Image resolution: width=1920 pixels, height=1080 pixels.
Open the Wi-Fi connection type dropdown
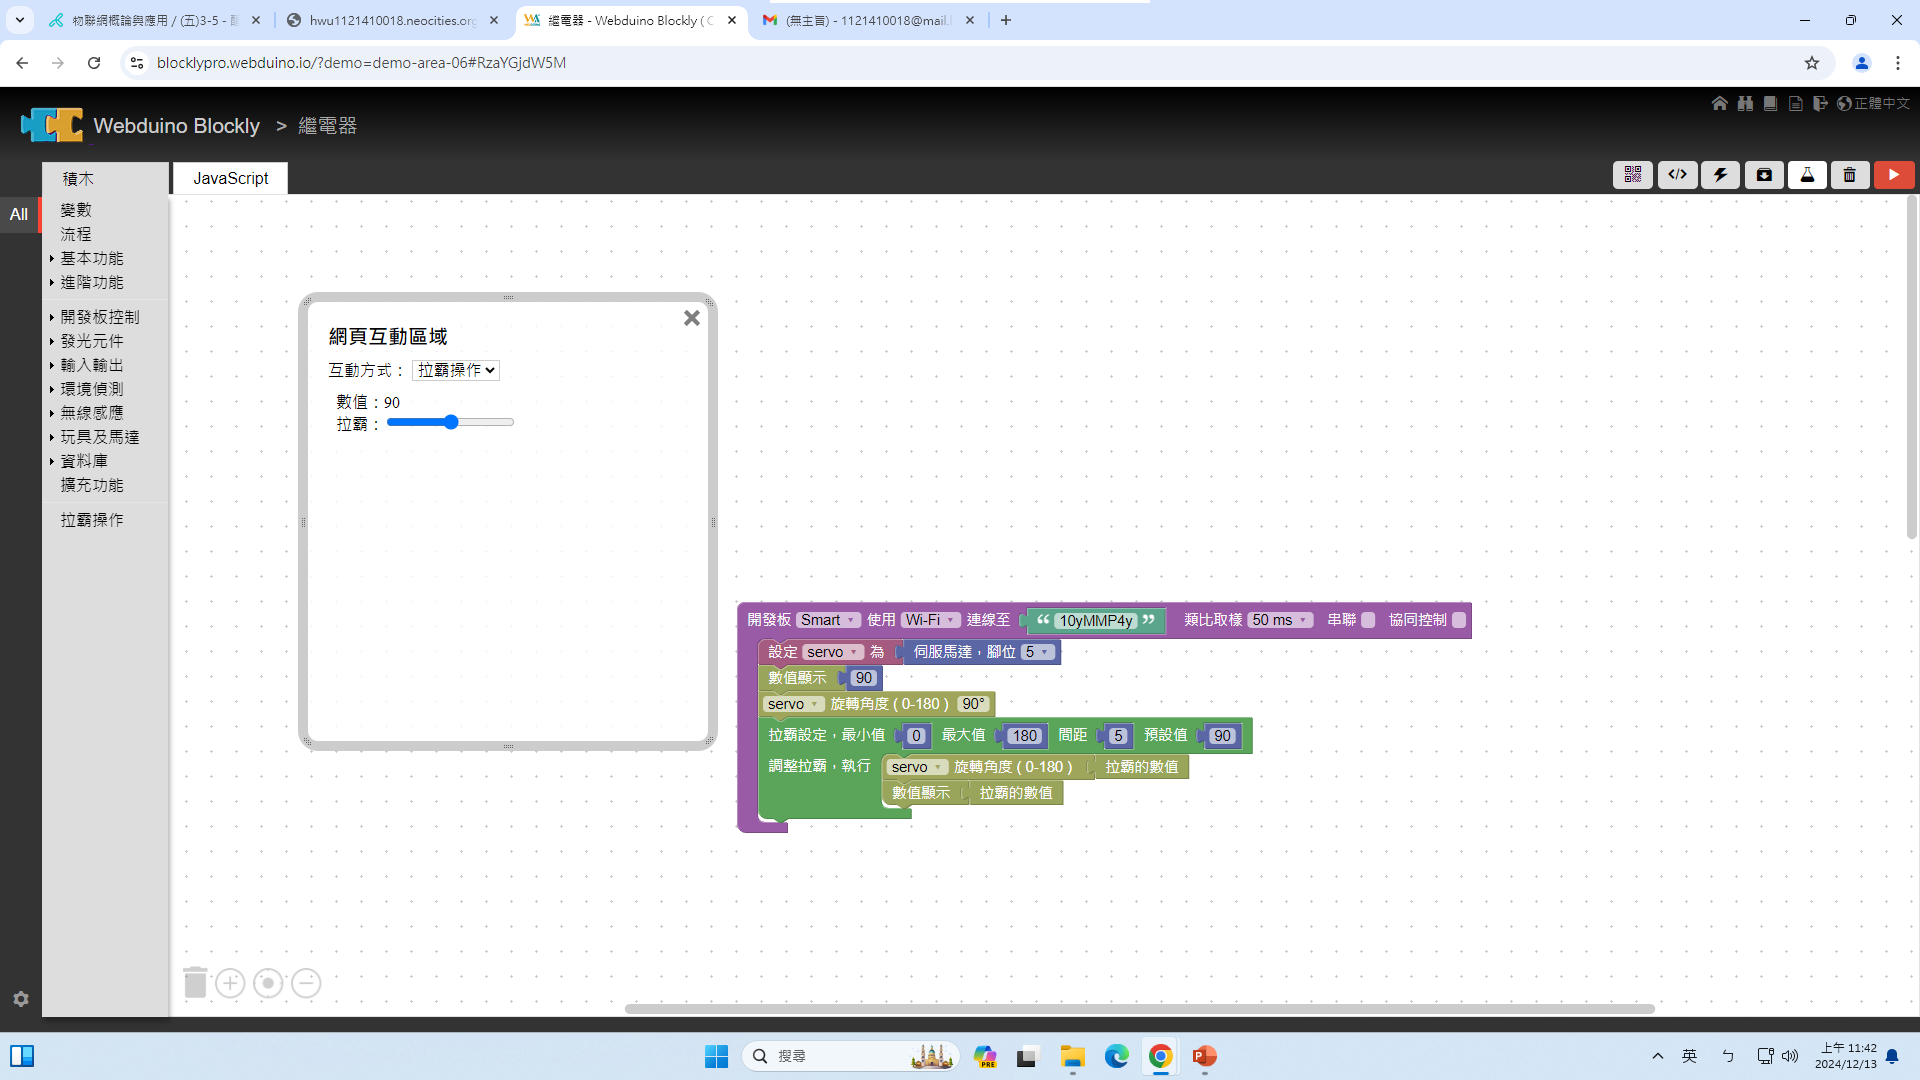tap(929, 620)
